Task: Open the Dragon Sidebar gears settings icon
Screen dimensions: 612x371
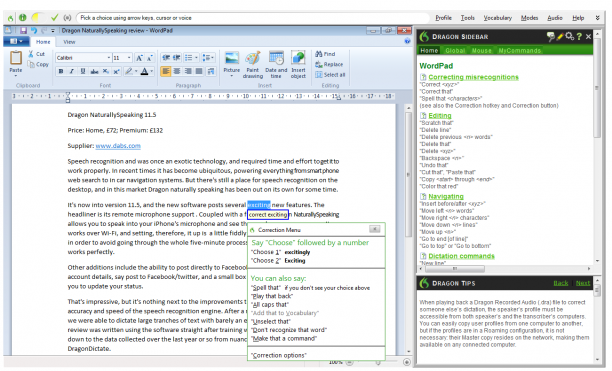Action: [x=569, y=36]
